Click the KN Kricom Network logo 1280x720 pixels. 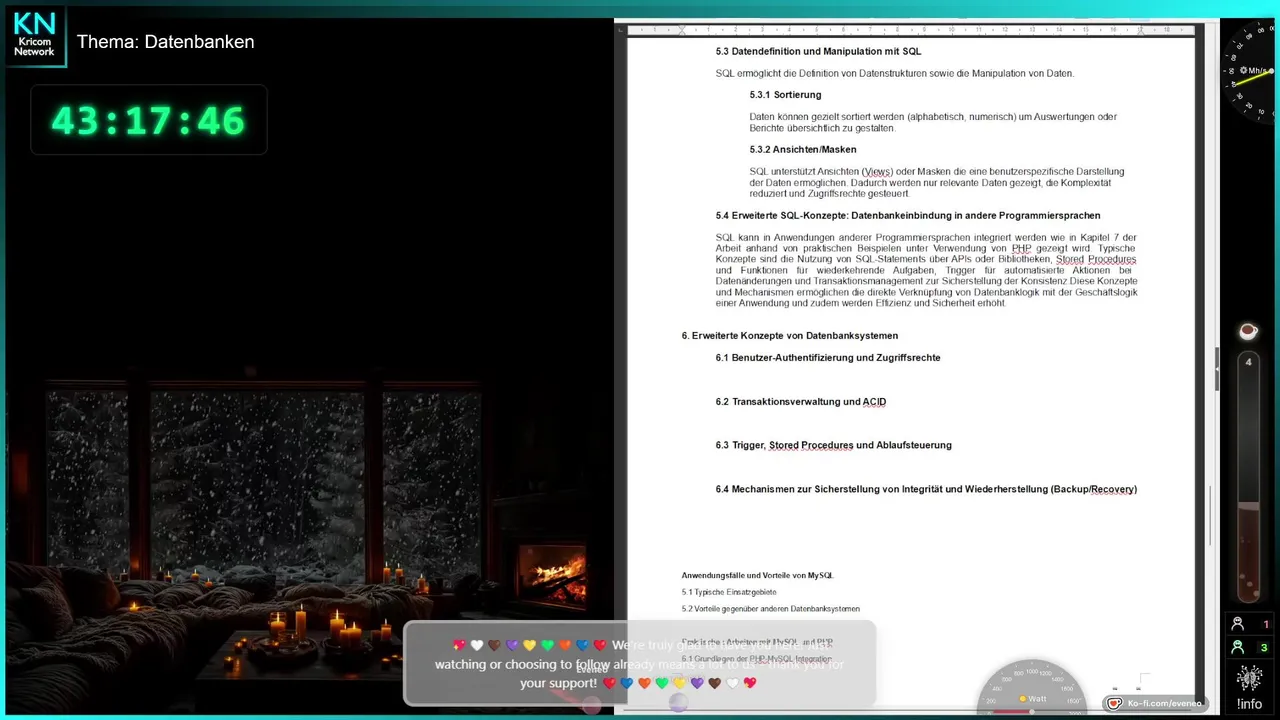click(34, 36)
